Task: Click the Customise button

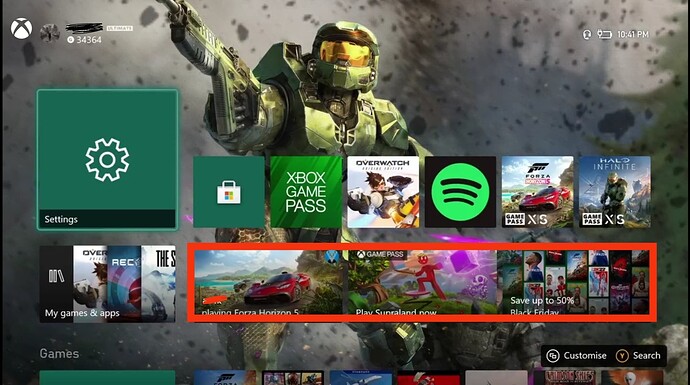Action: point(577,356)
